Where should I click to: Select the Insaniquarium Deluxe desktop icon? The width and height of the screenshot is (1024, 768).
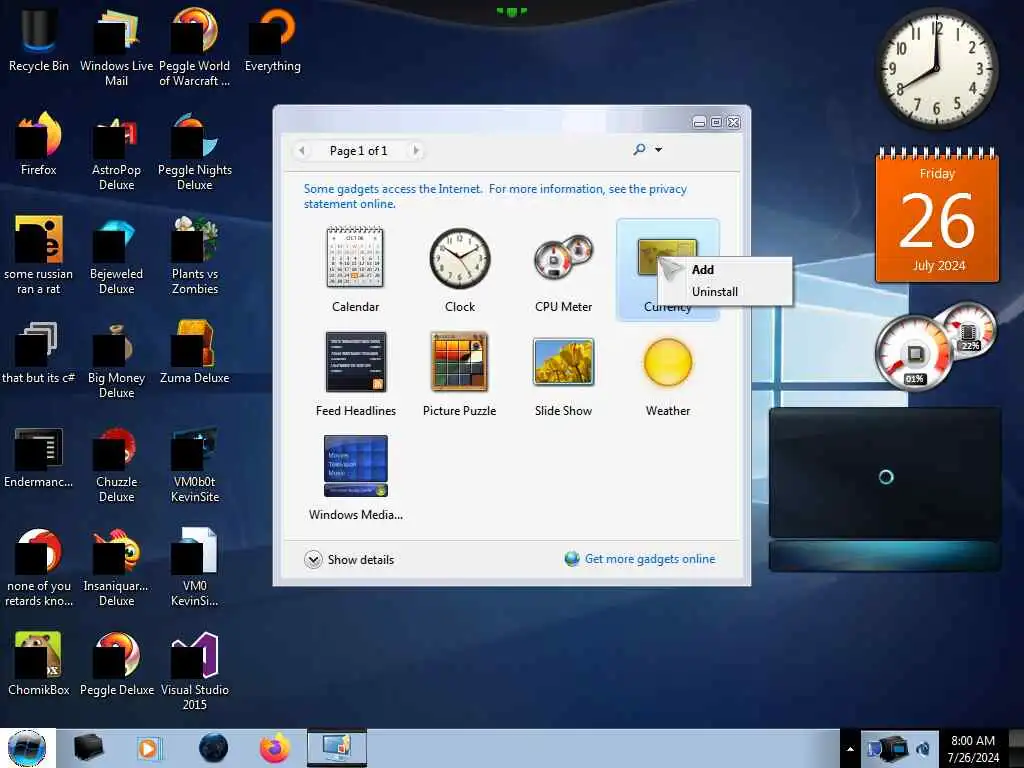click(116, 567)
